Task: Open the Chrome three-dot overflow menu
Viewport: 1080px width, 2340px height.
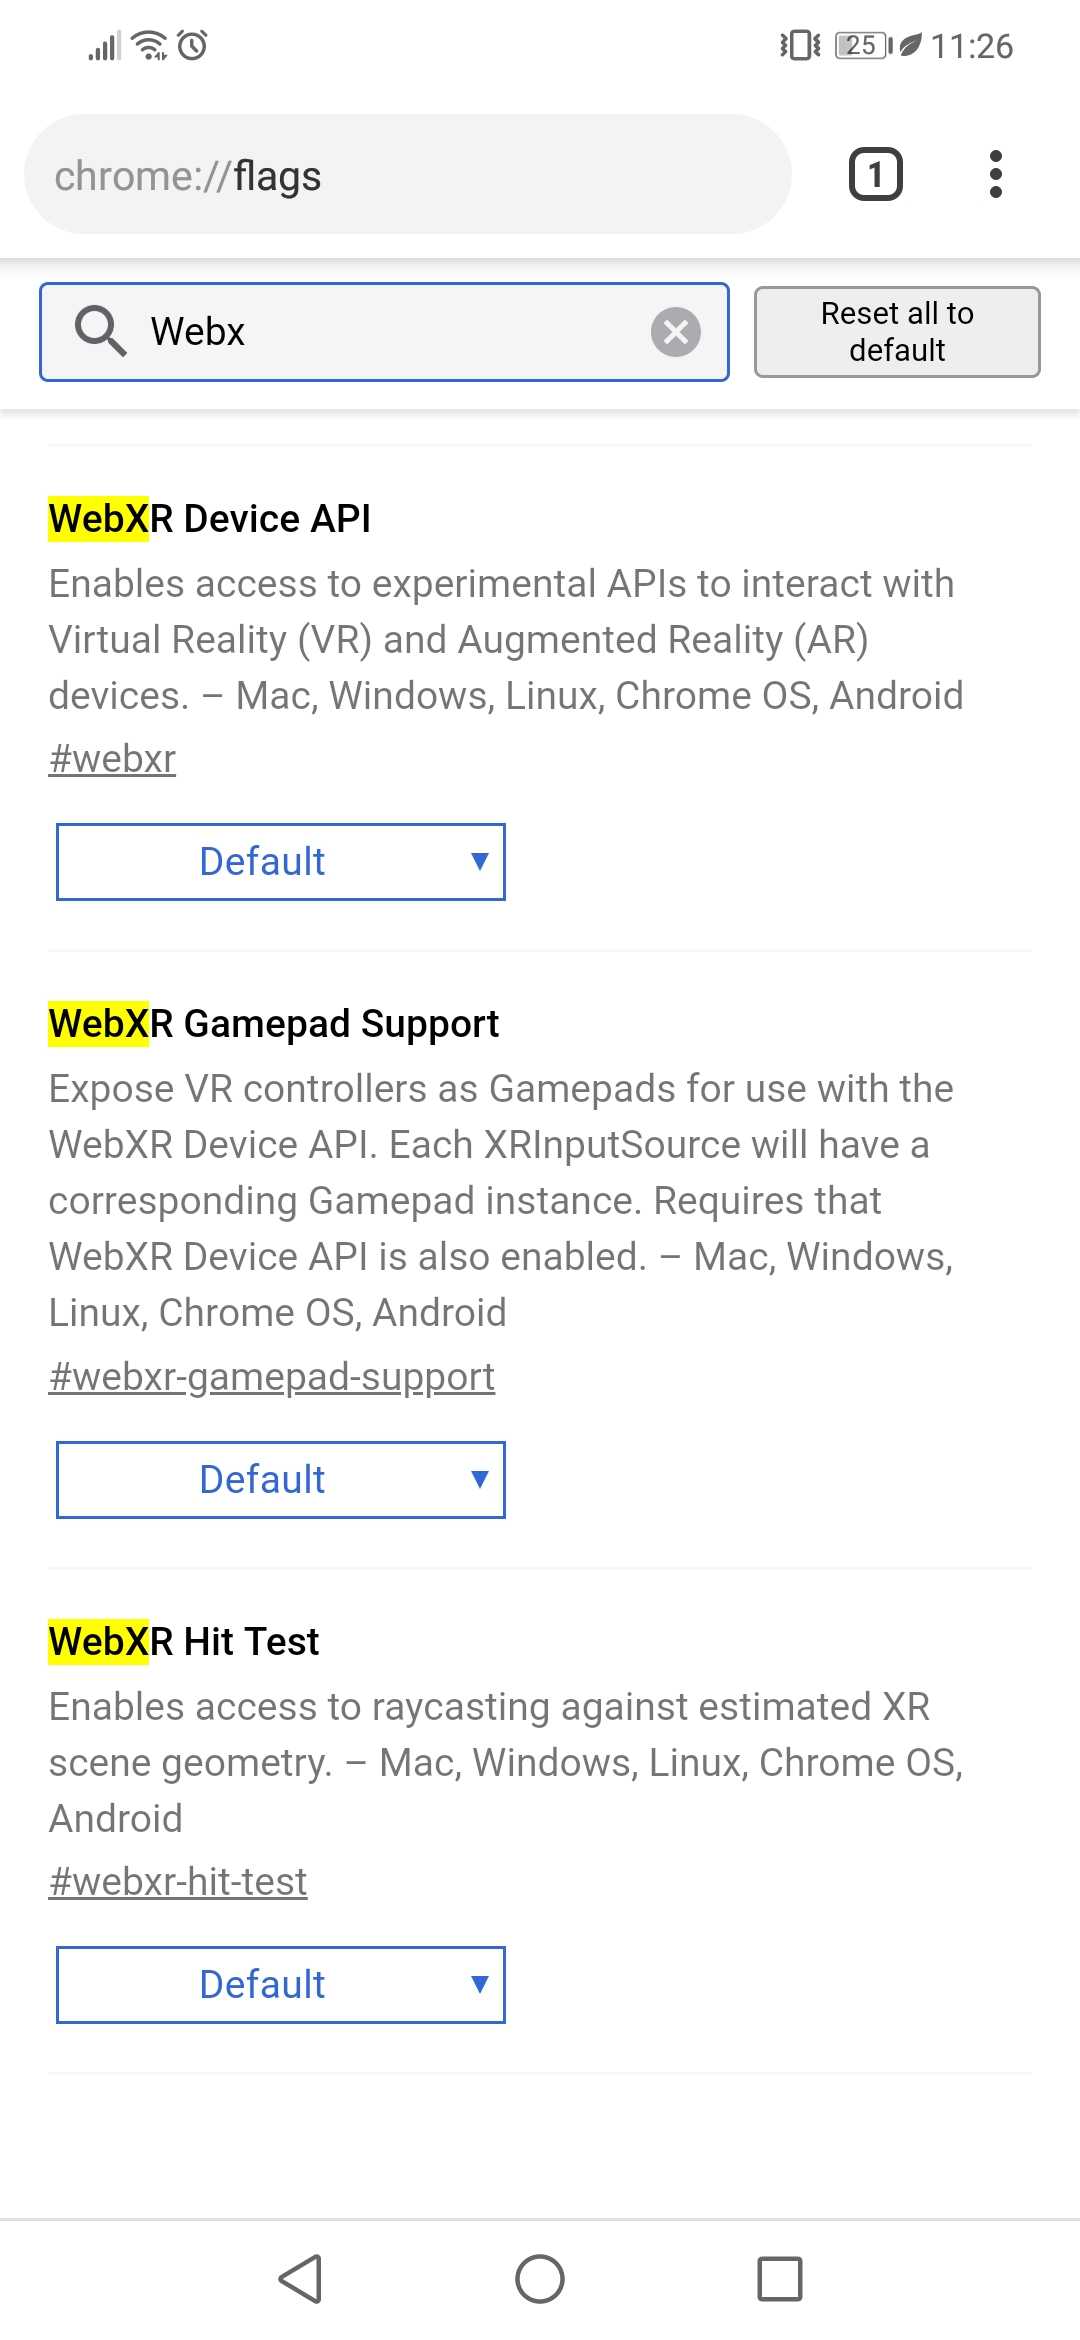Action: pyautogui.click(x=996, y=174)
